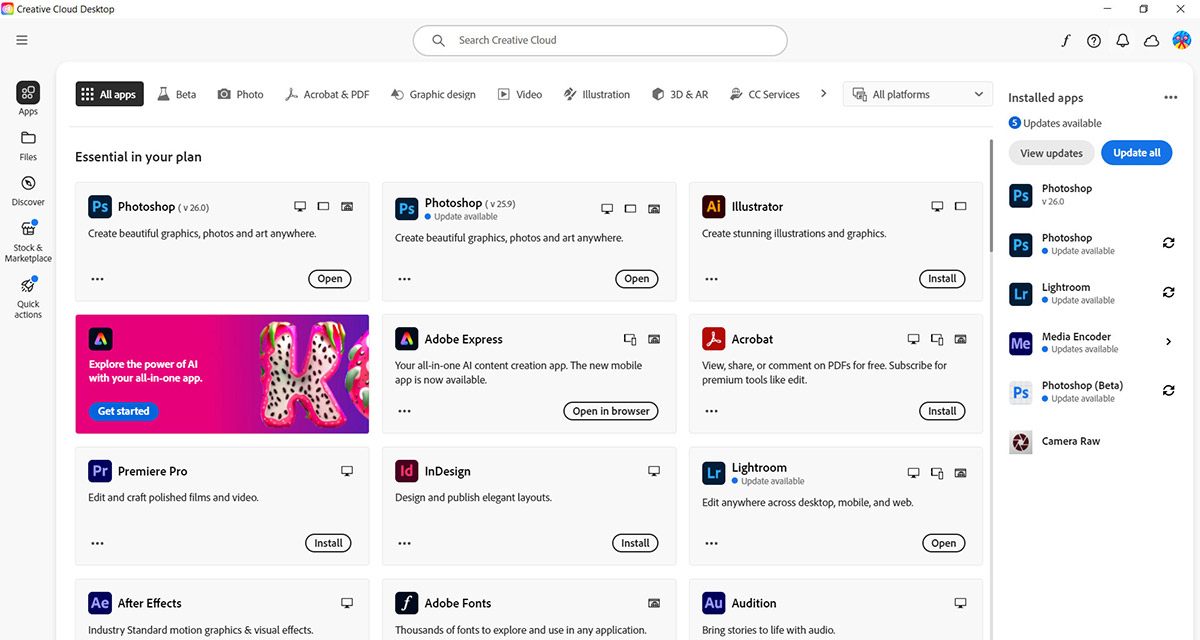Click Update all button

[1137, 153]
